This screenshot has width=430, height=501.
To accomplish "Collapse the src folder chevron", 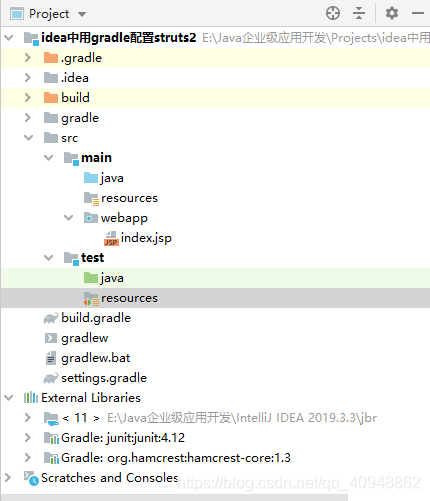I will pyautogui.click(x=29, y=138).
